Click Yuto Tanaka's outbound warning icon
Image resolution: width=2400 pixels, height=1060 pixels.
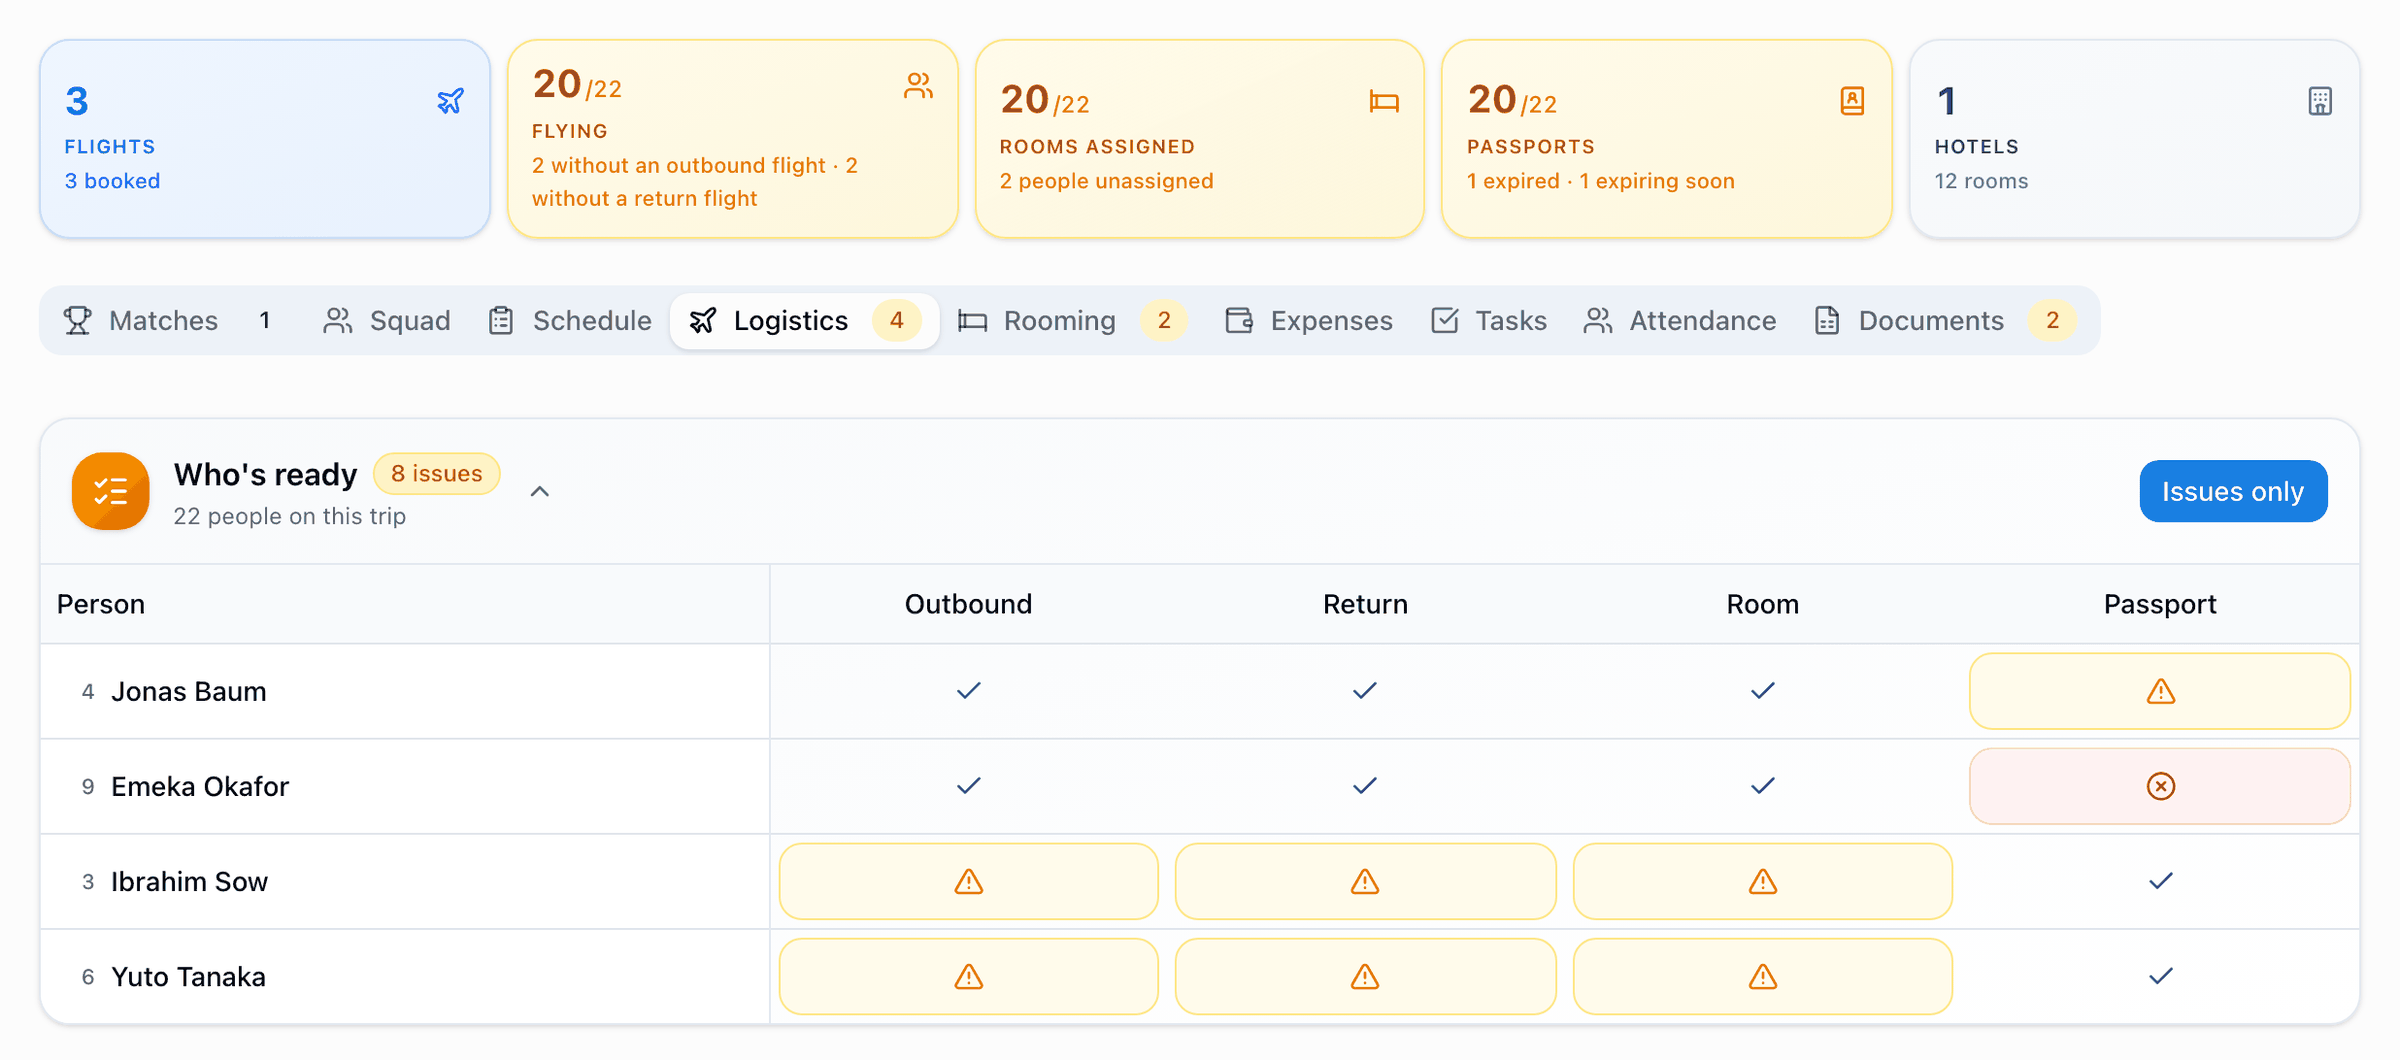click(968, 976)
